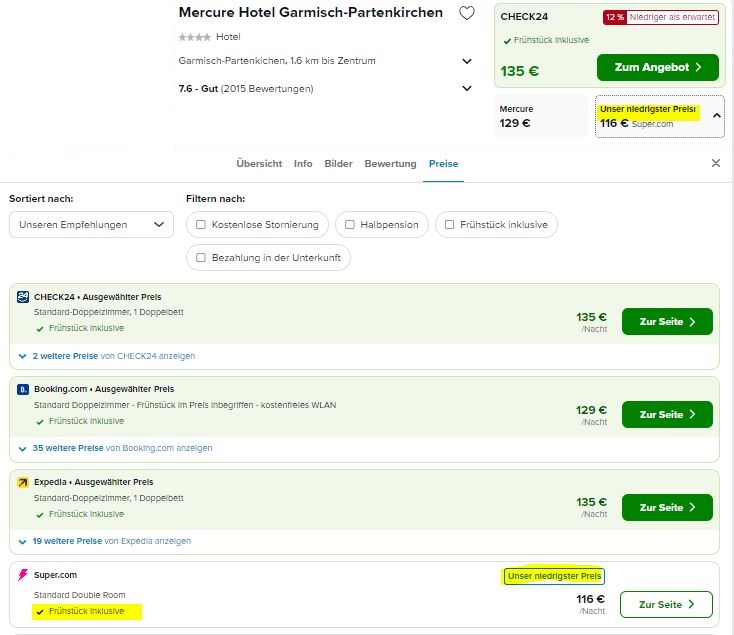The image size is (734, 635).
Task: Open the Unseren Empfehlungen sort dropdown
Action: 91,225
